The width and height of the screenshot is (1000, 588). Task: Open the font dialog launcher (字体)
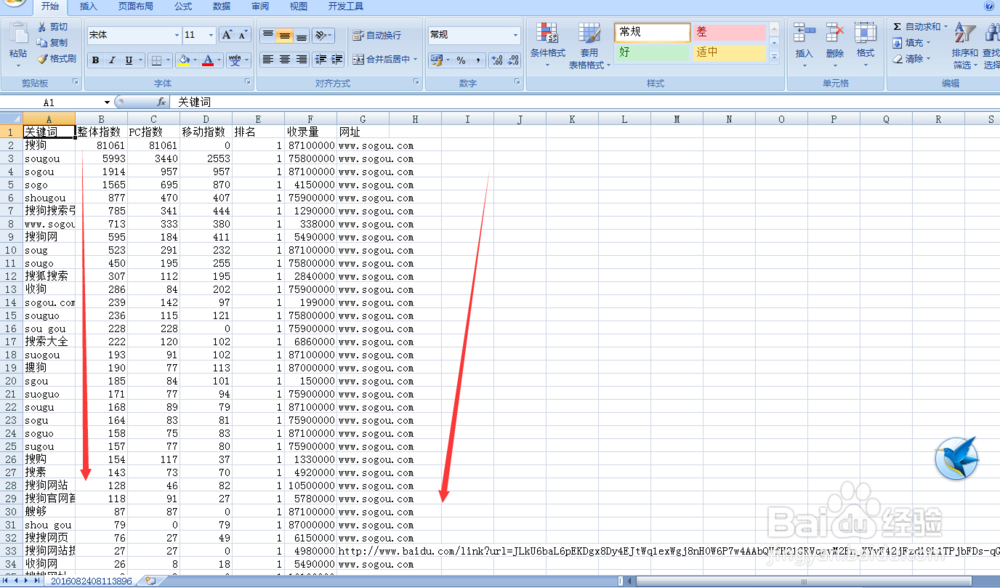[x=247, y=82]
